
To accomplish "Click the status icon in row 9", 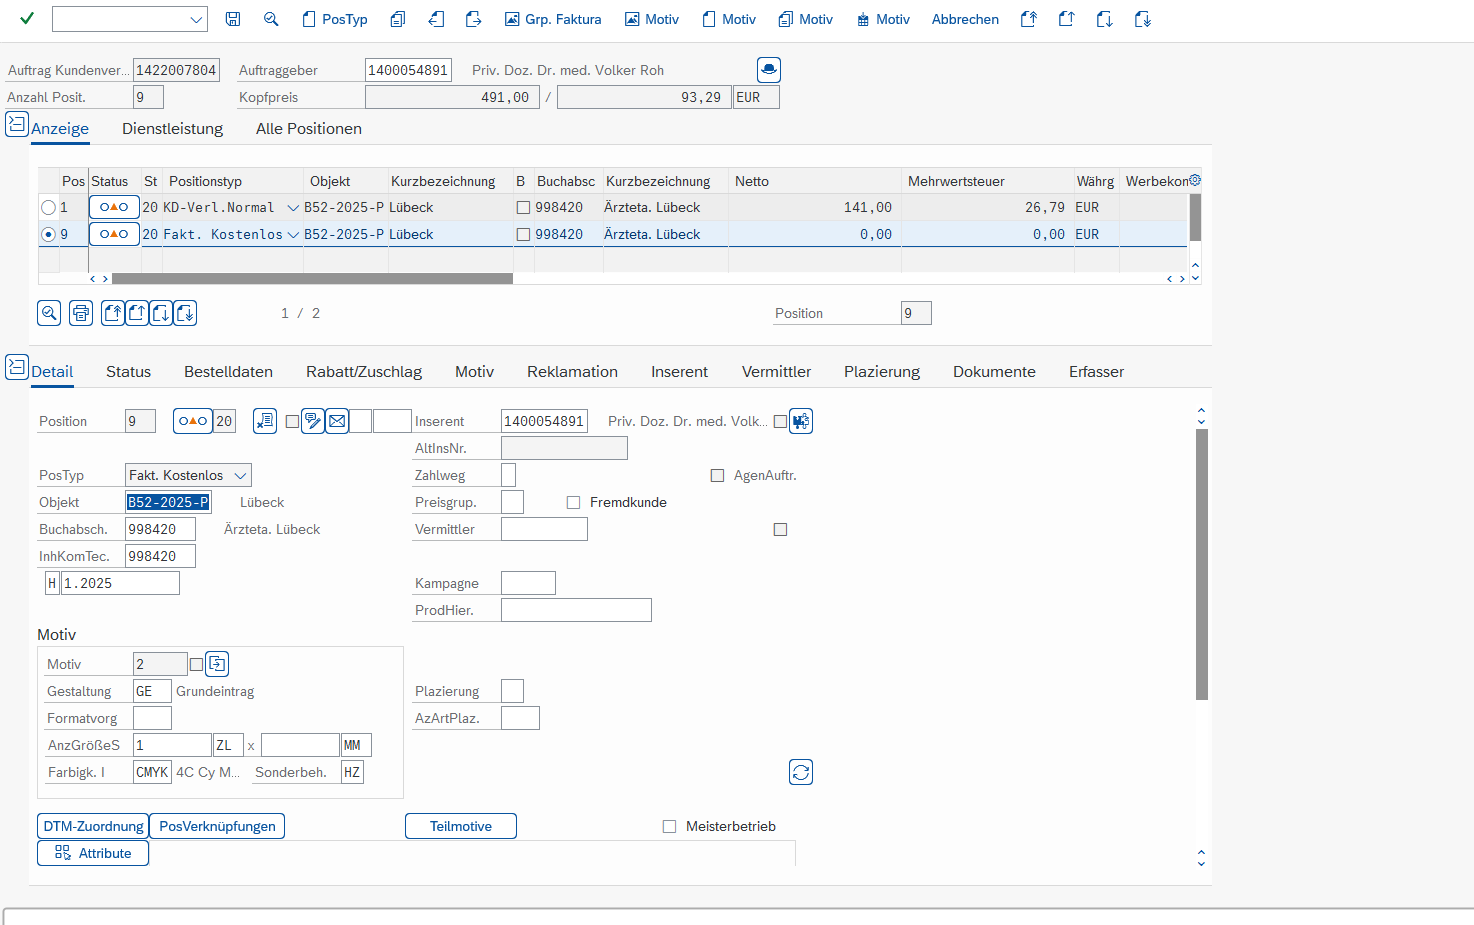I will click(x=114, y=234).
